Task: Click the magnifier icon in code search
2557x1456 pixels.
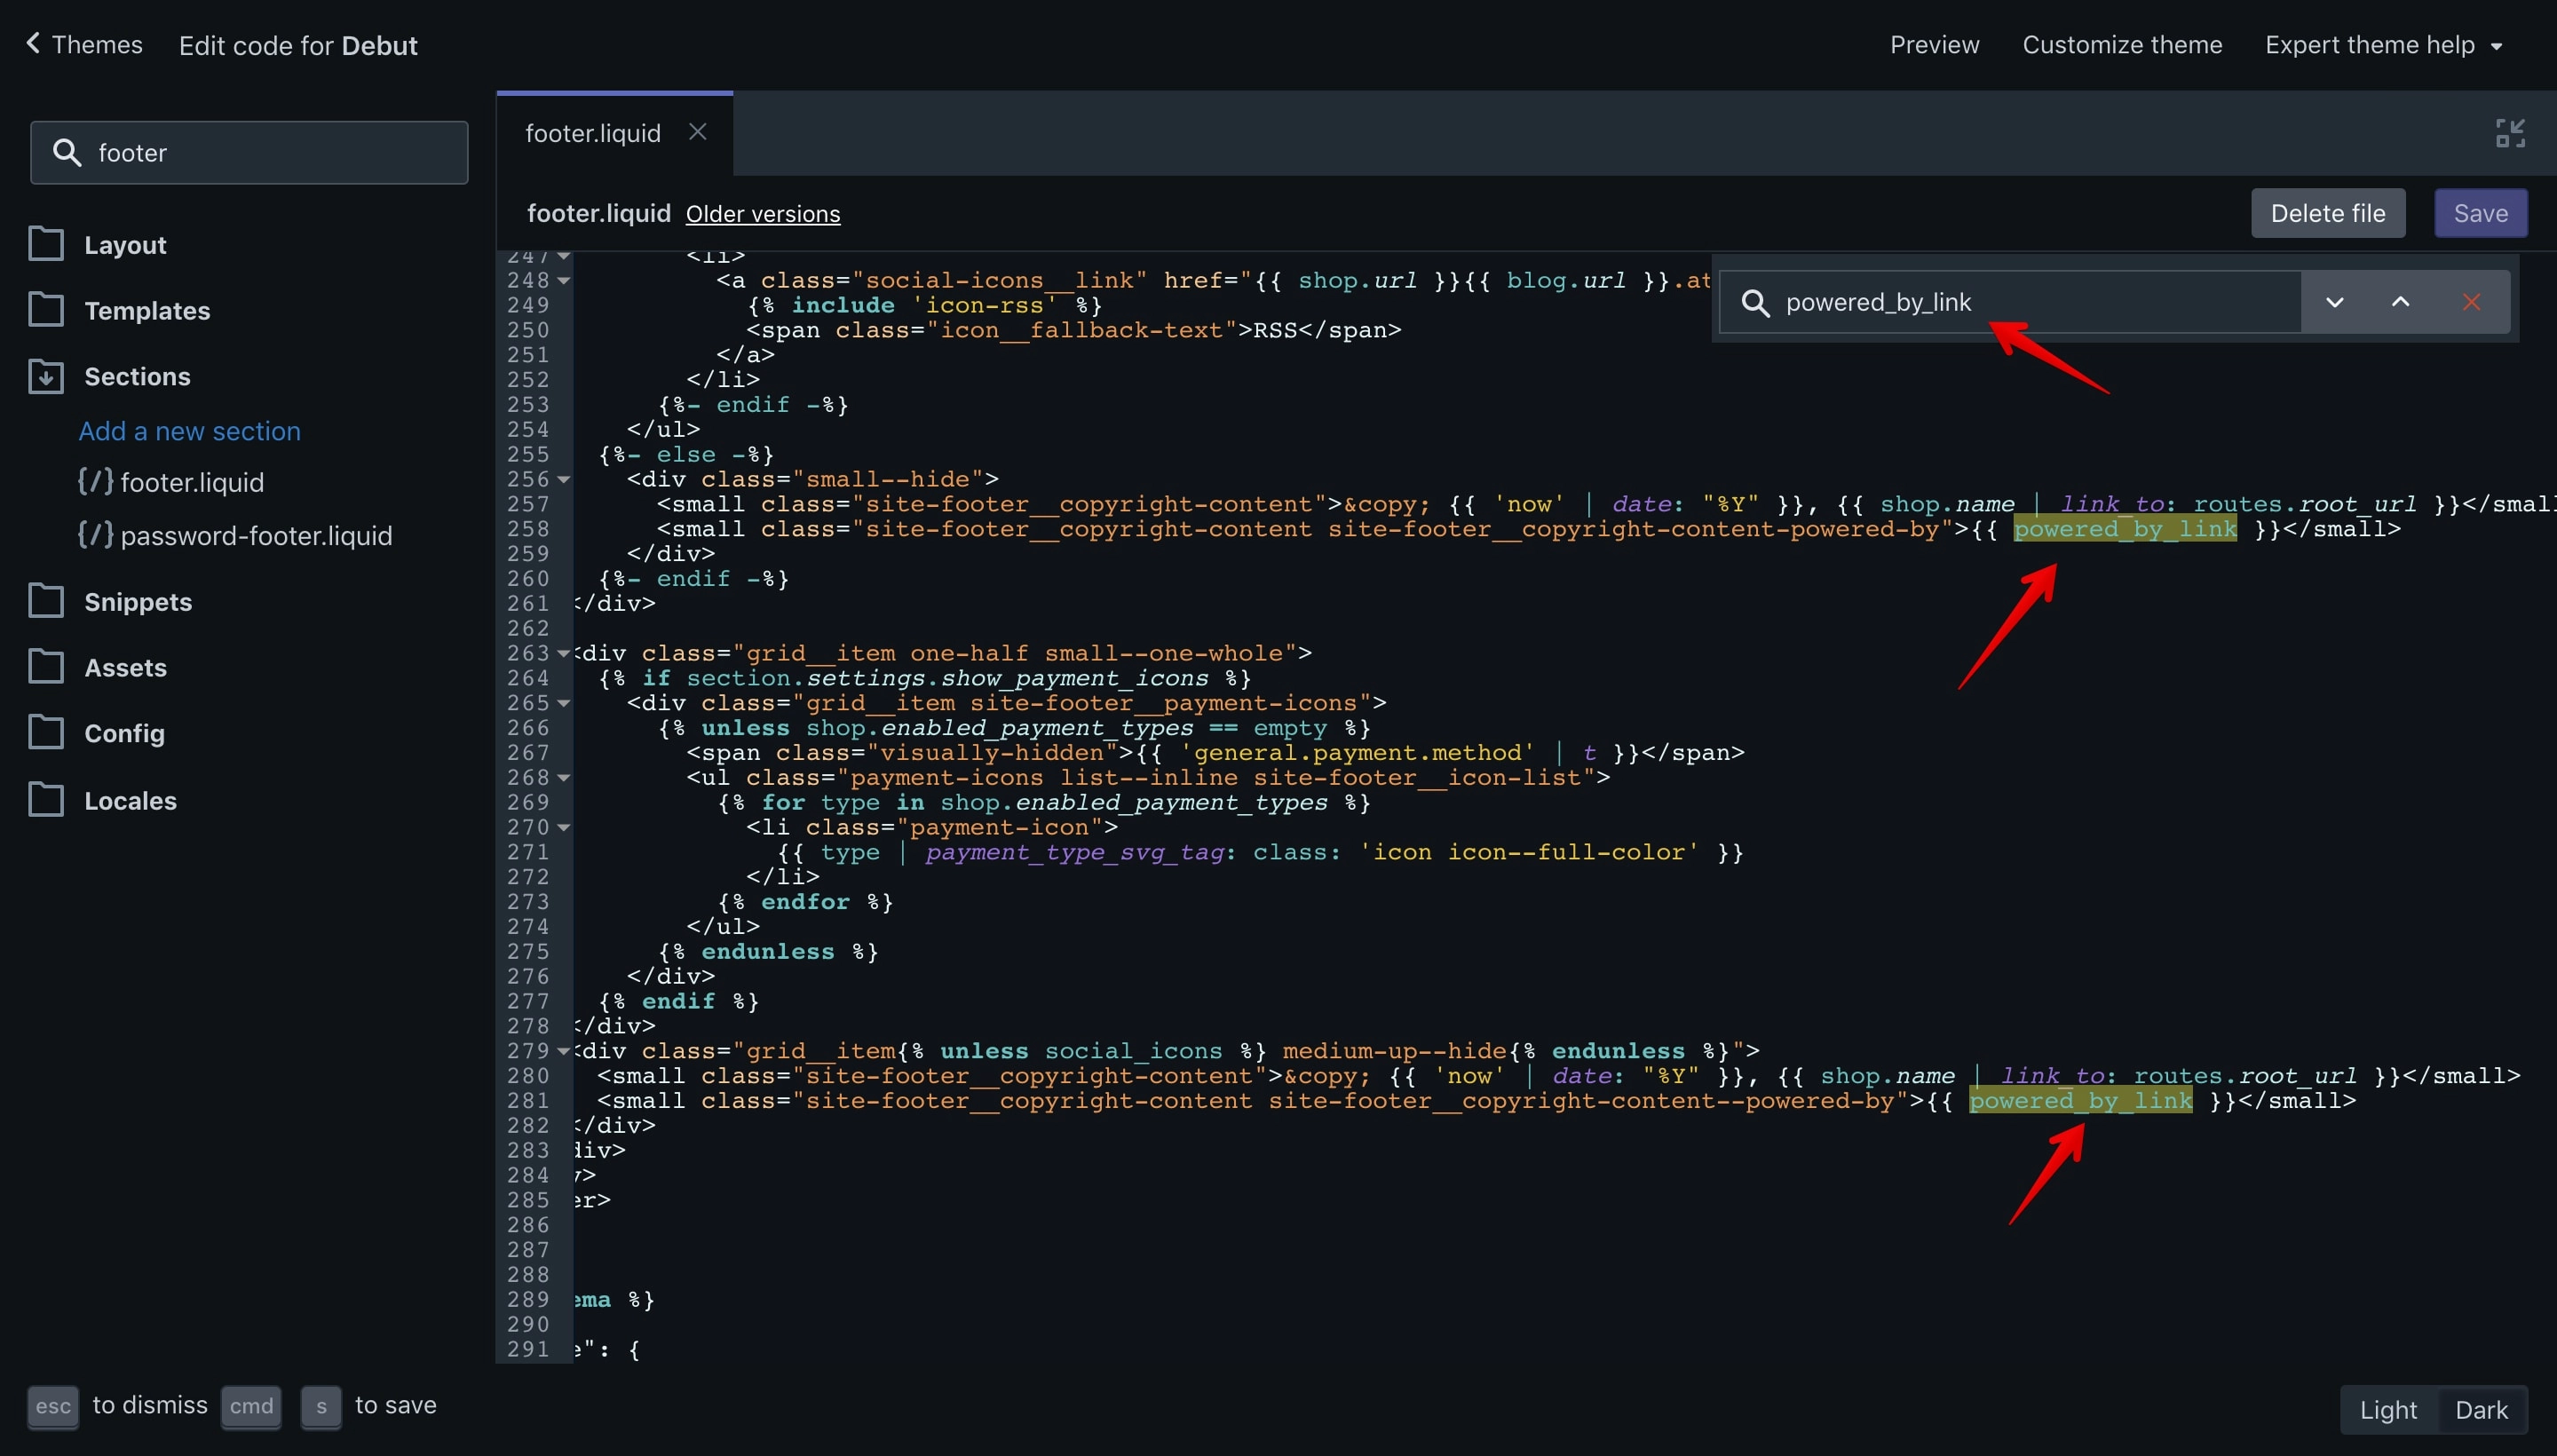Action: pyautogui.click(x=1756, y=302)
